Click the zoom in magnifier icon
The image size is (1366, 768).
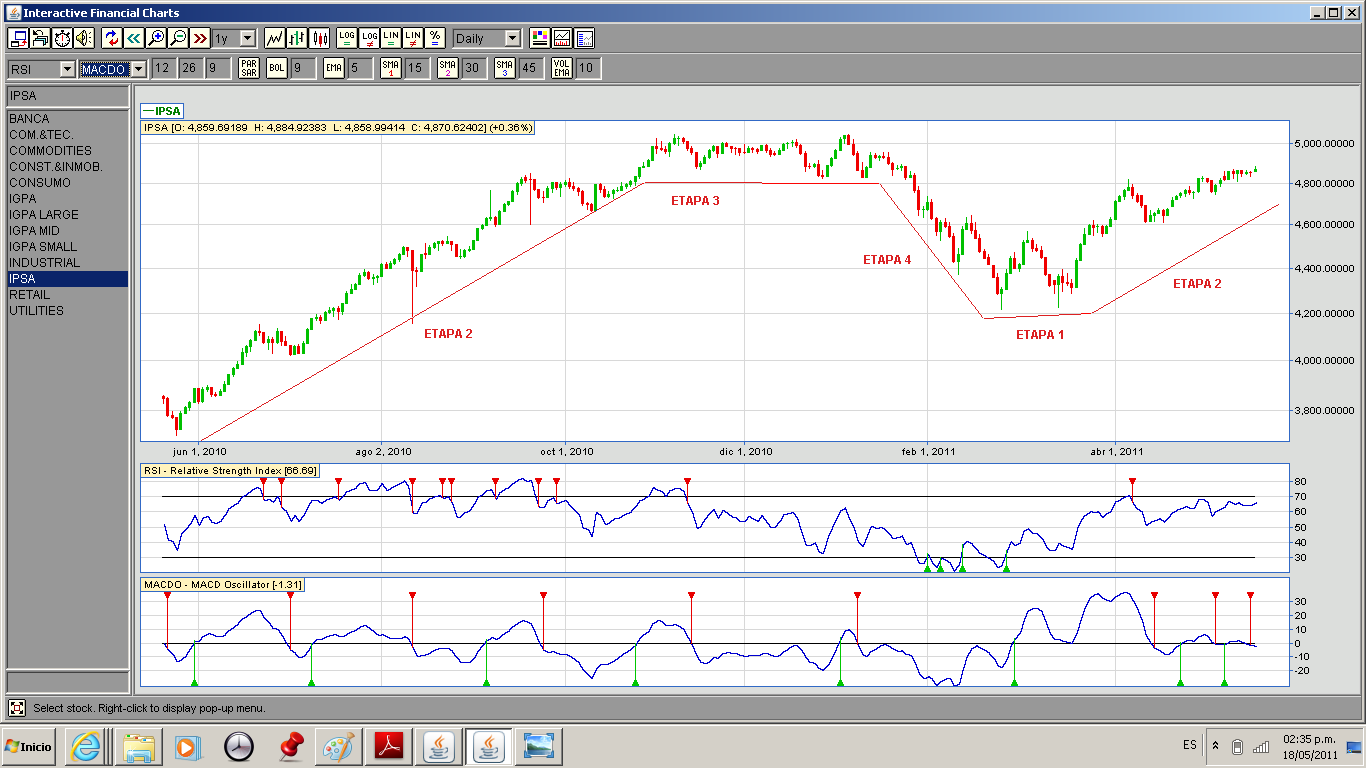(156, 38)
